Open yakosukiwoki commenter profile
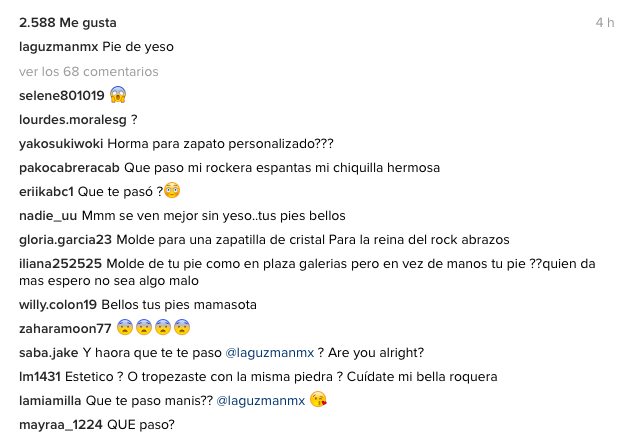 coord(61,144)
